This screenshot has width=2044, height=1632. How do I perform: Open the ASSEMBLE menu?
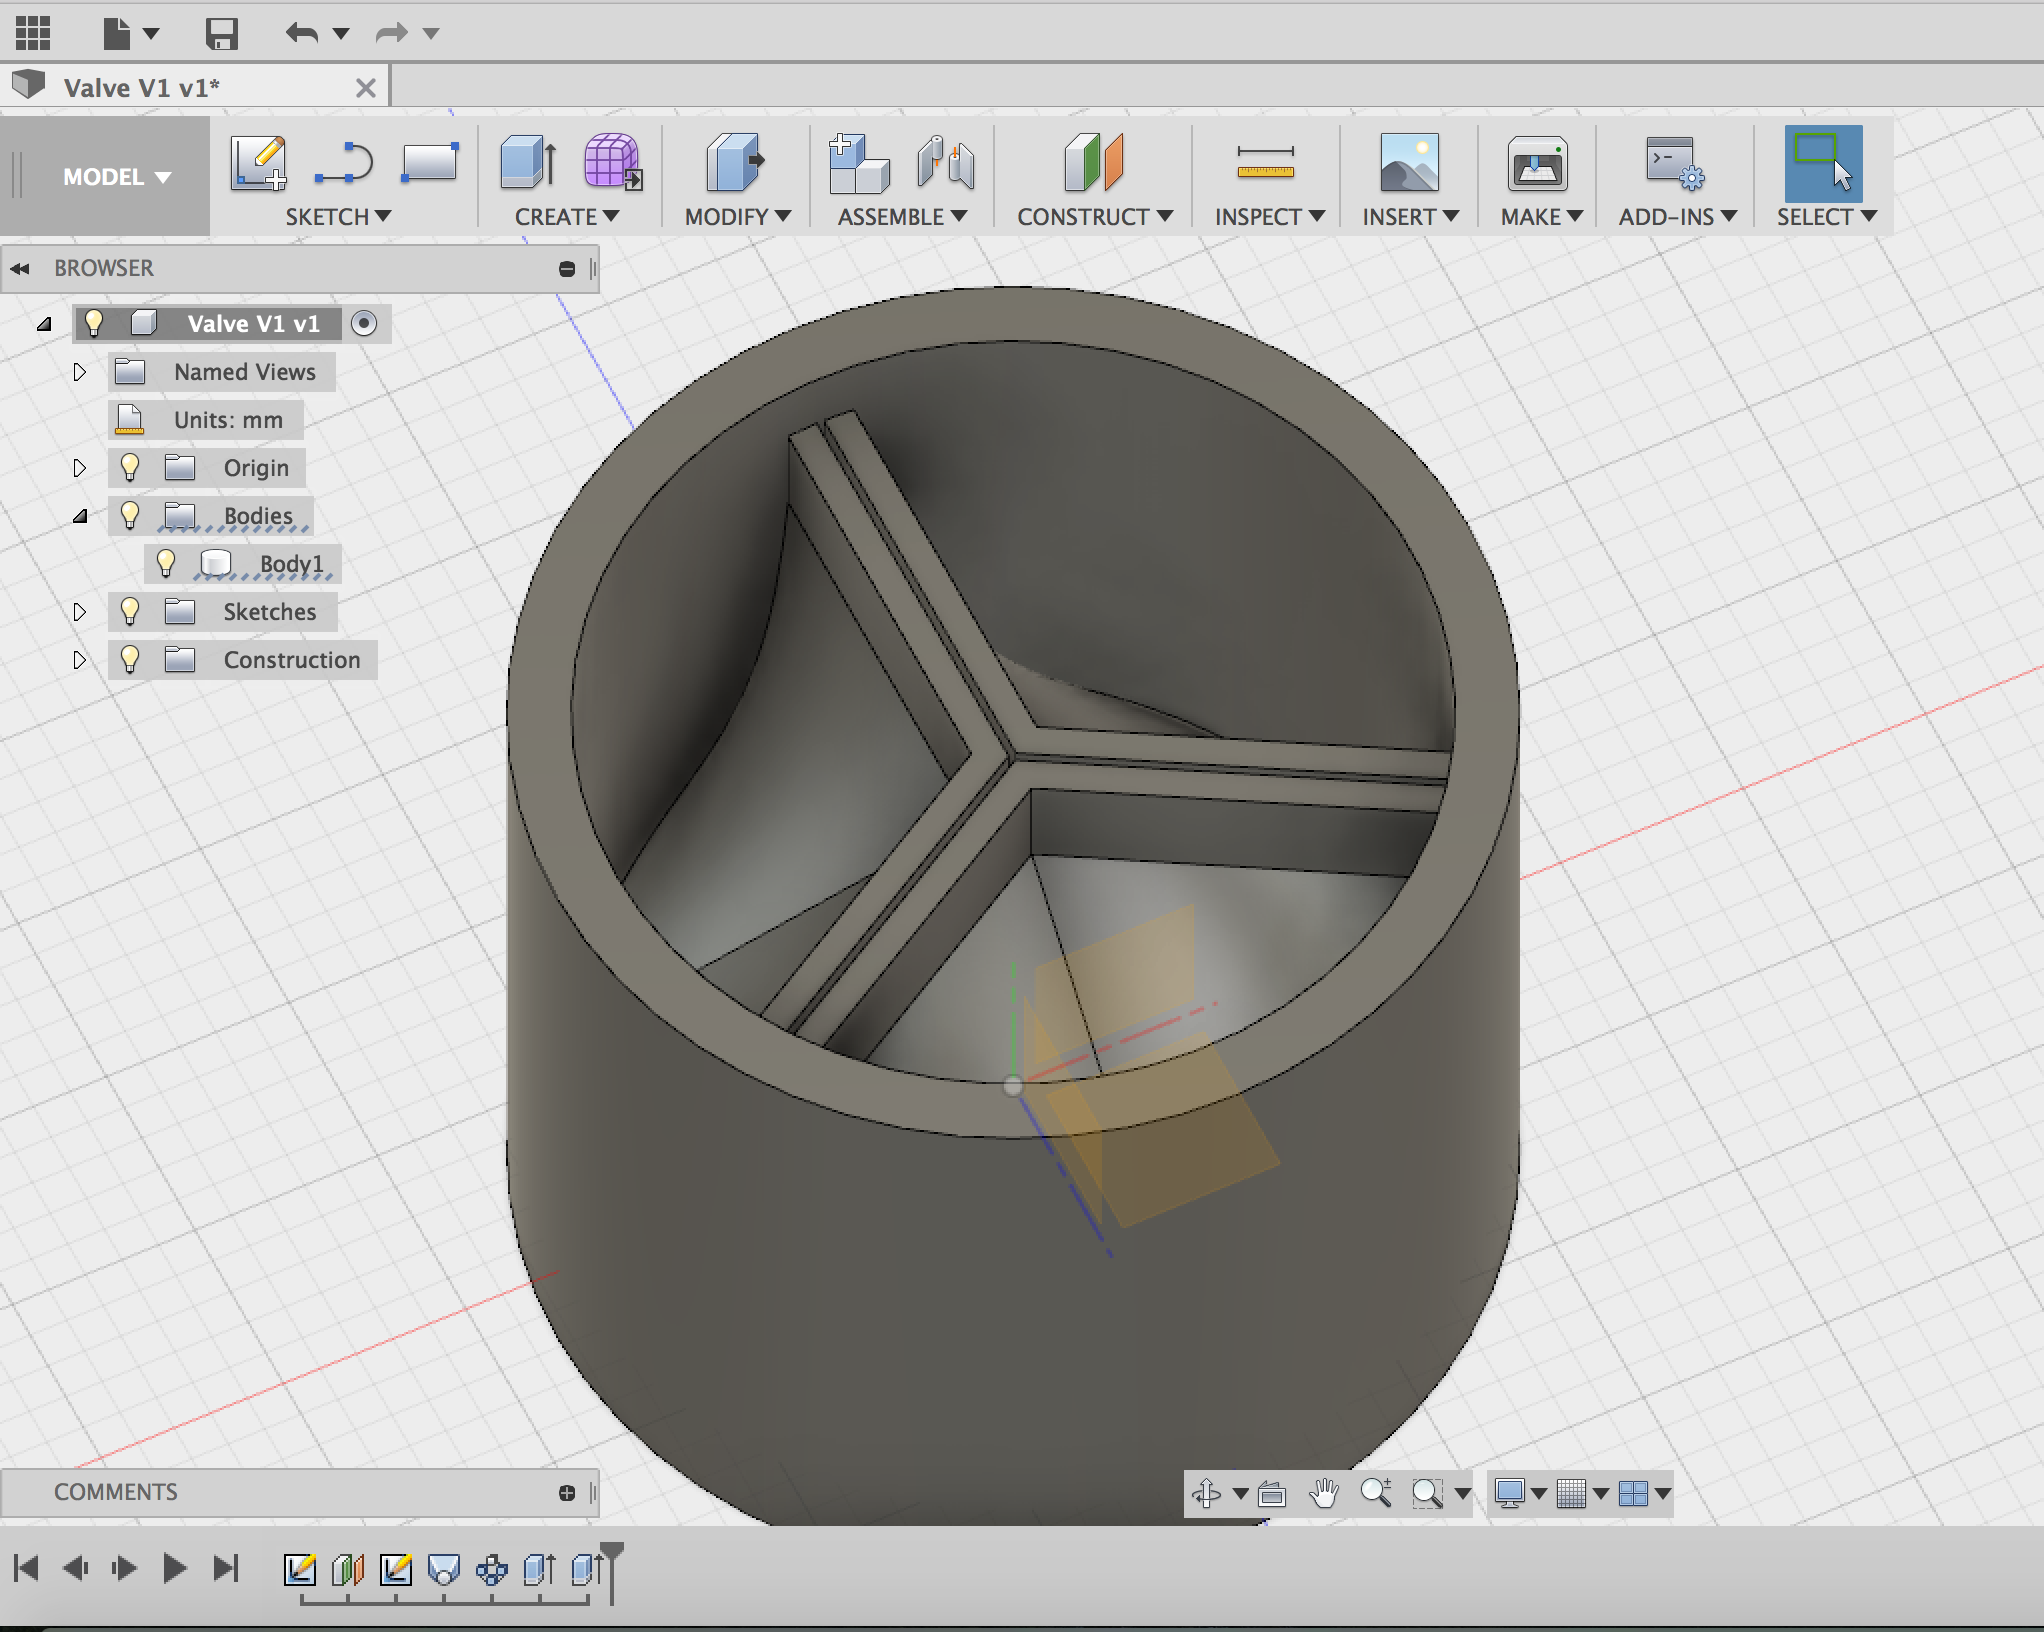click(902, 217)
